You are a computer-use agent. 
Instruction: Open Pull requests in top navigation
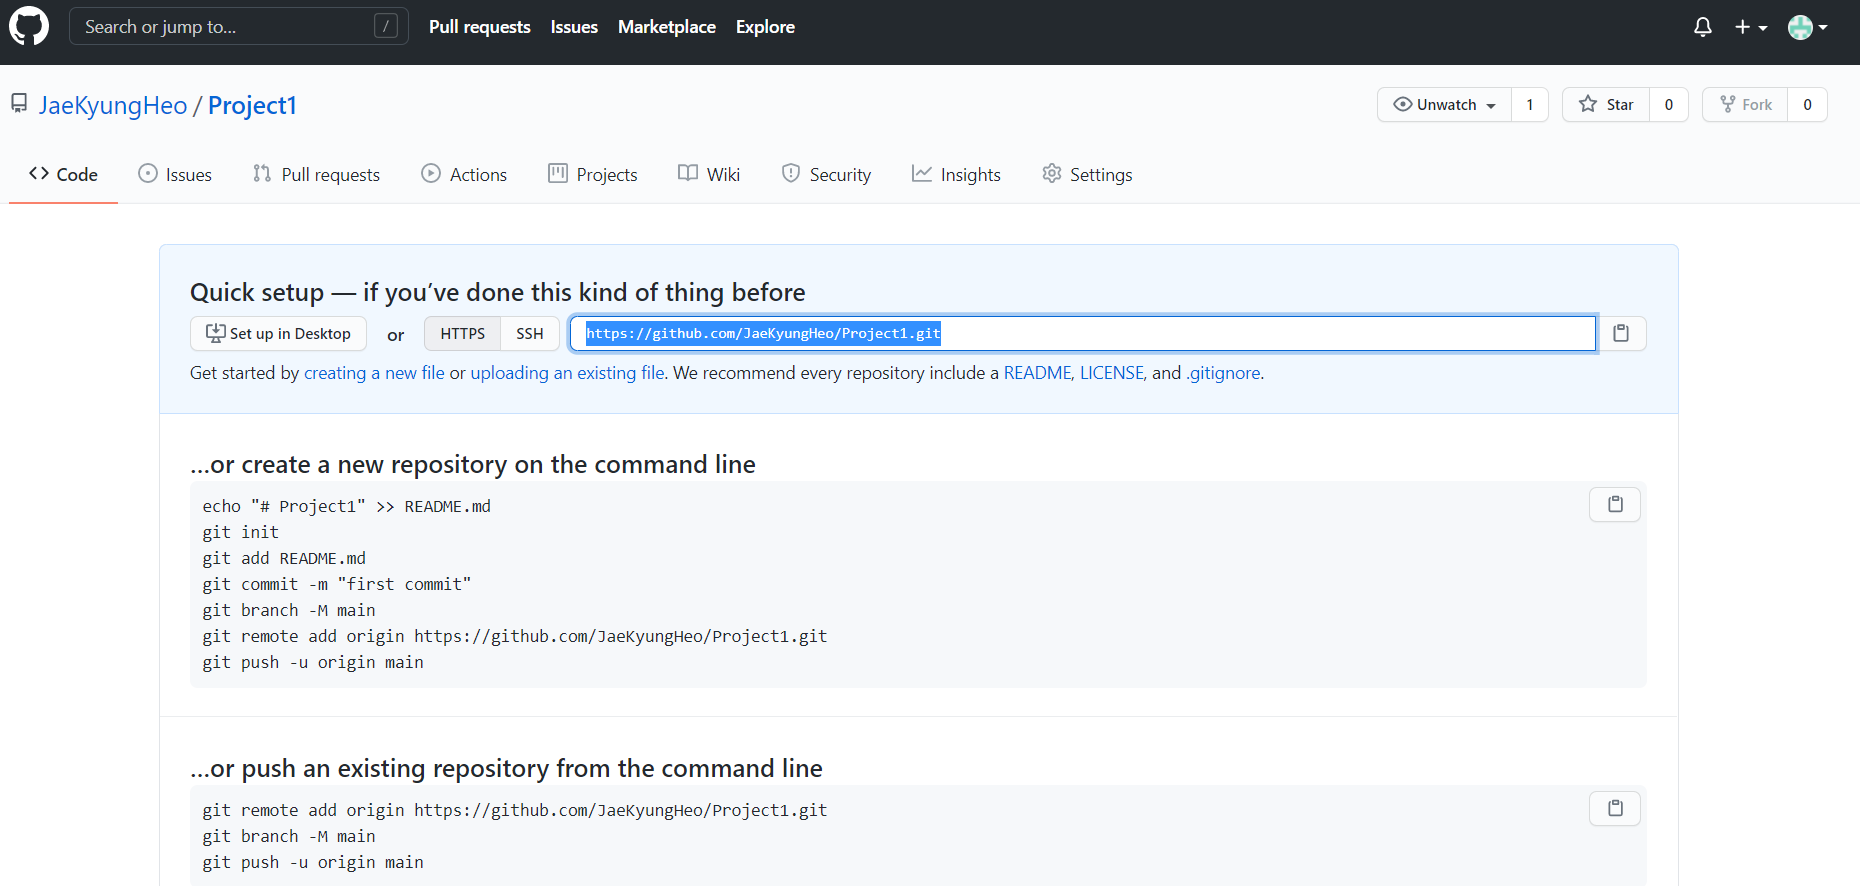pos(480,27)
